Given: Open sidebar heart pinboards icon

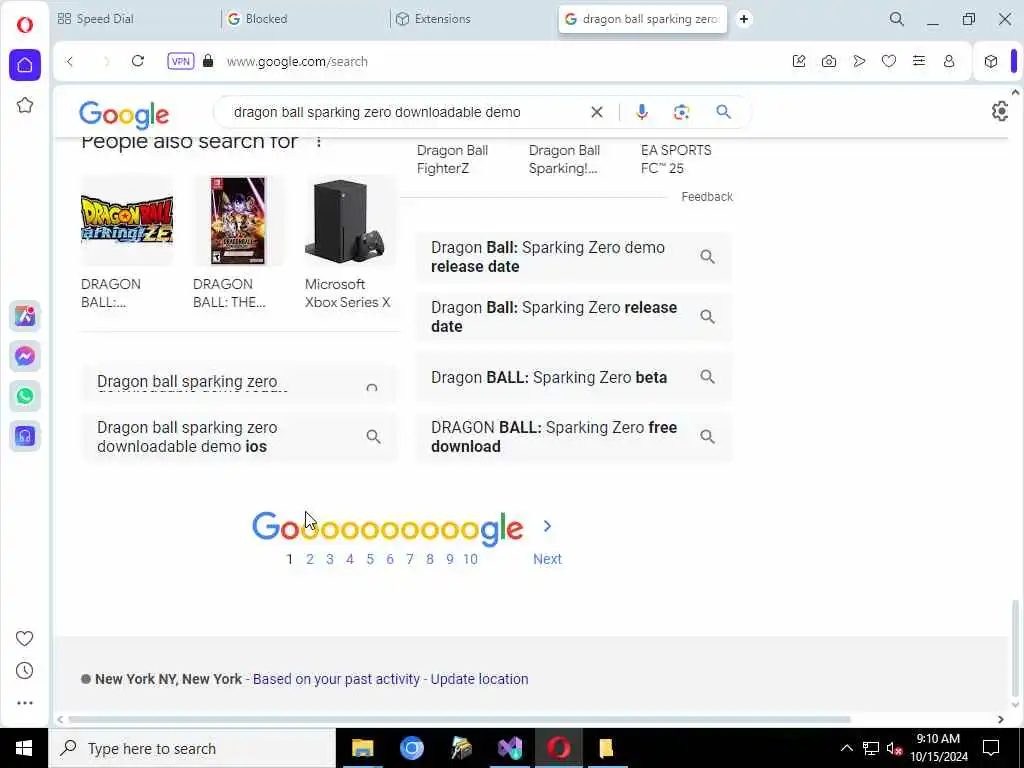Looking at the screenshot, I should point(25,639).
